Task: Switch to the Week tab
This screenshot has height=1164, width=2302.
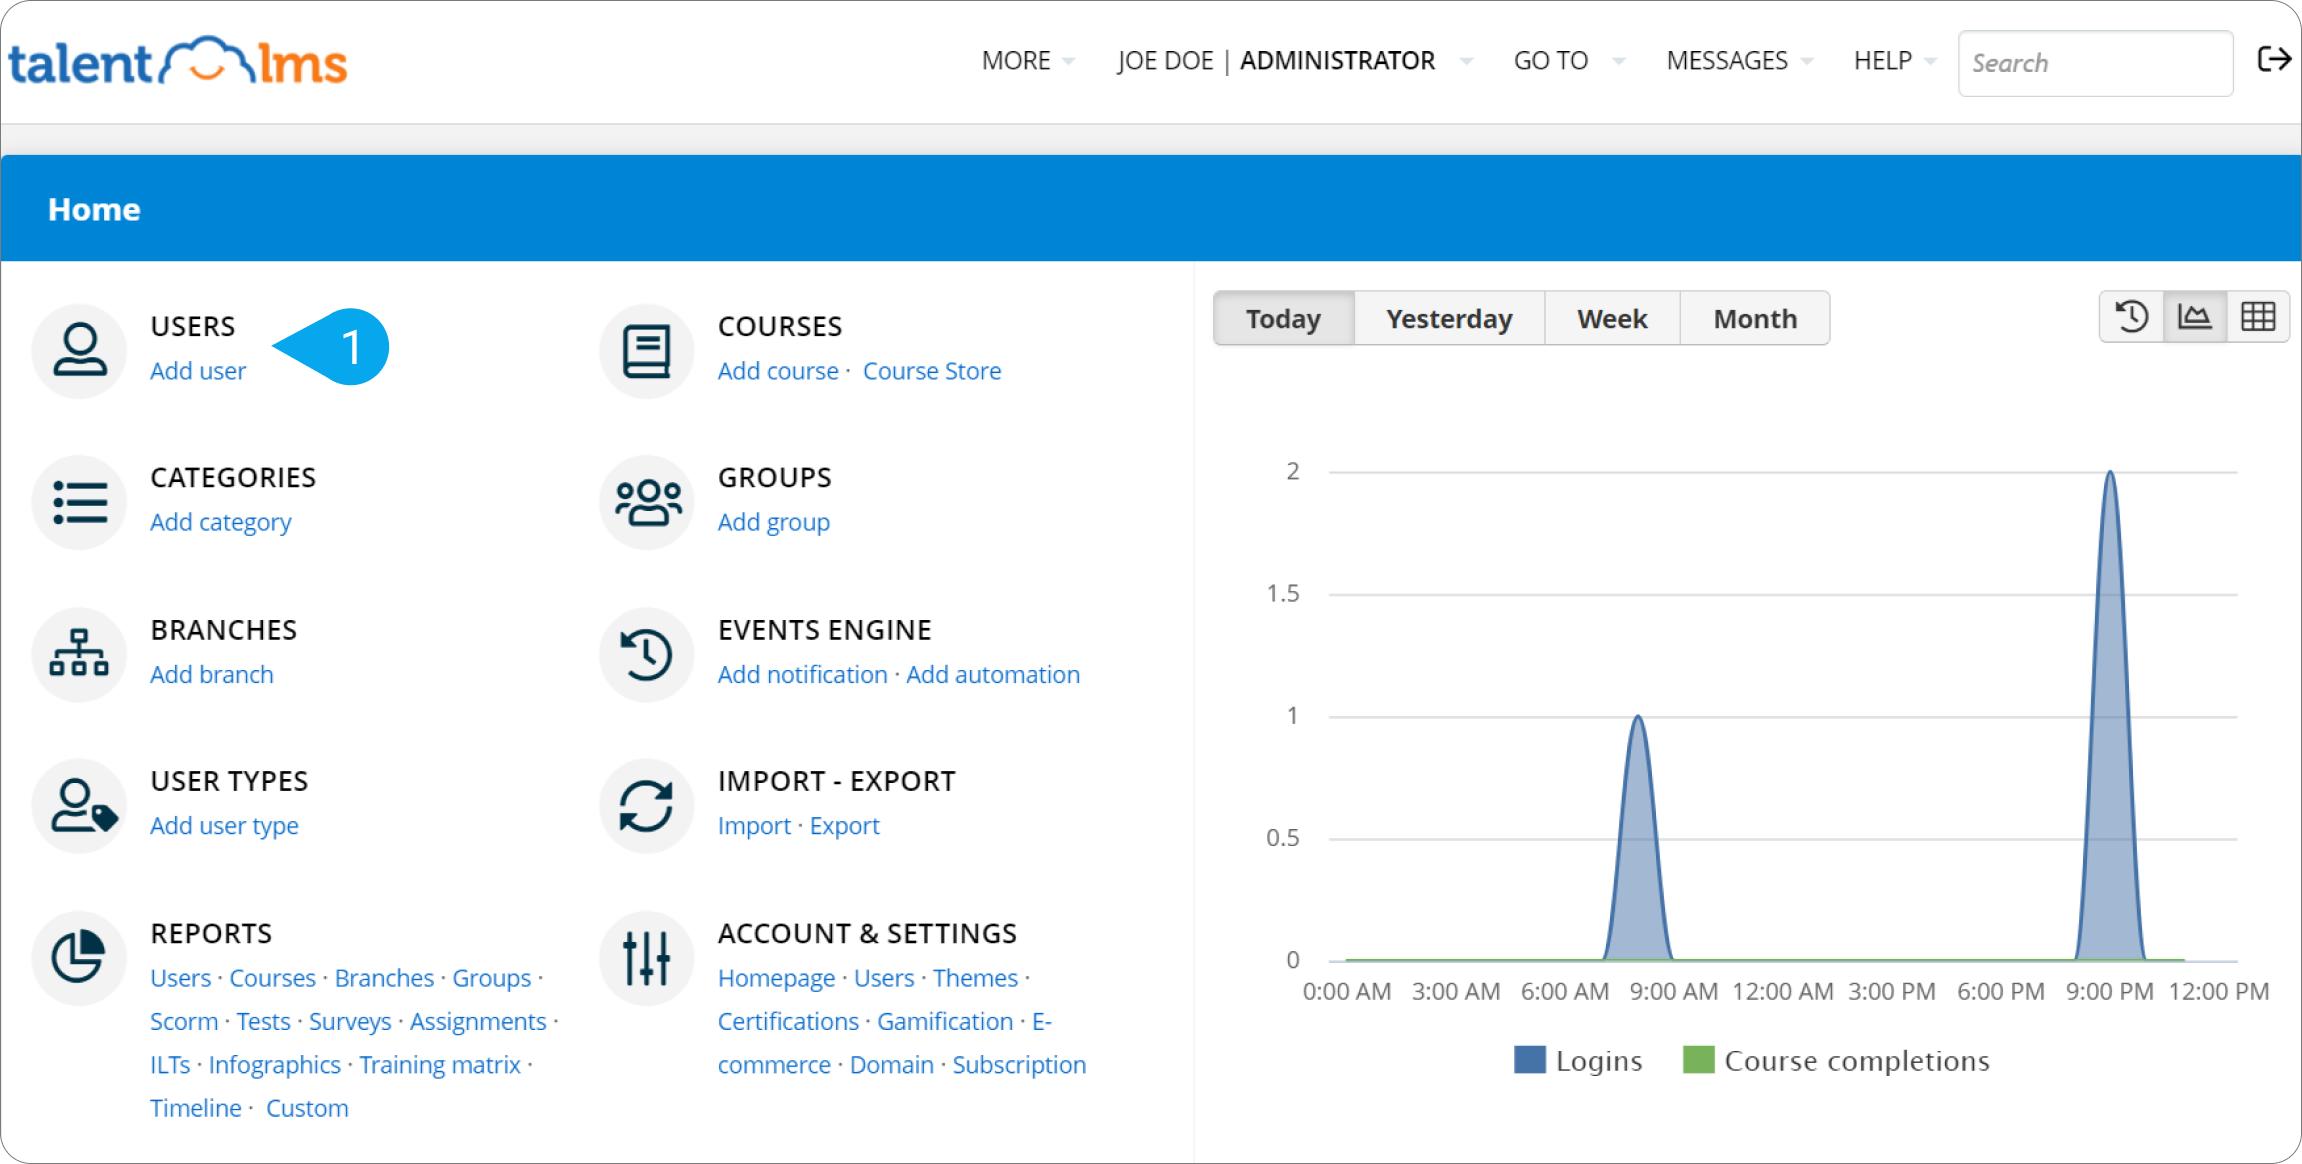Action: [1612, 318]
